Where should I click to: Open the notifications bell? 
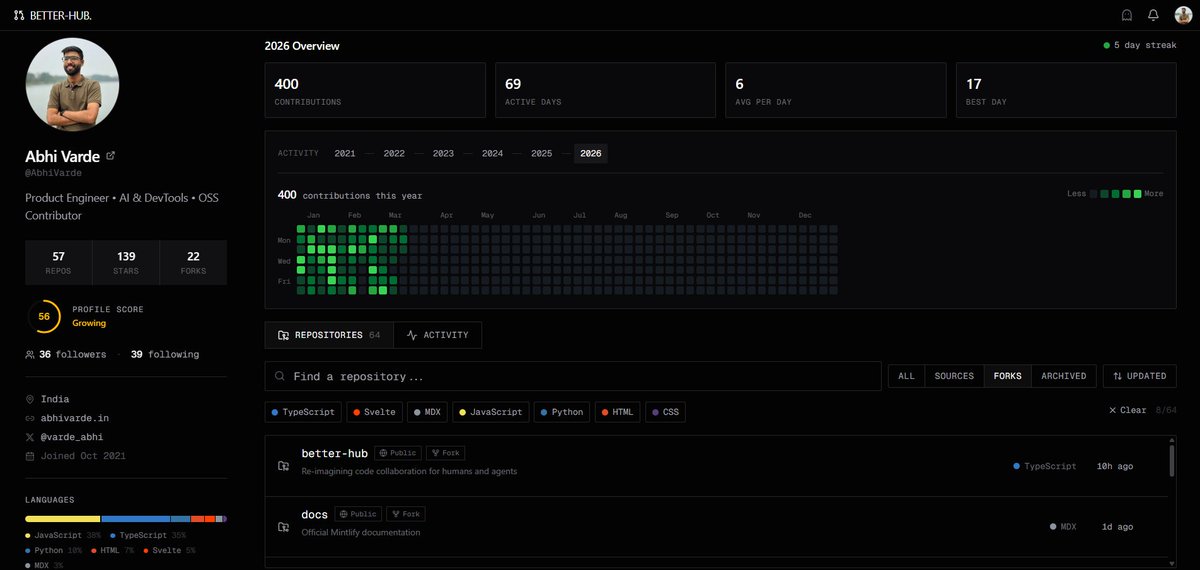tap(1153, 15)
